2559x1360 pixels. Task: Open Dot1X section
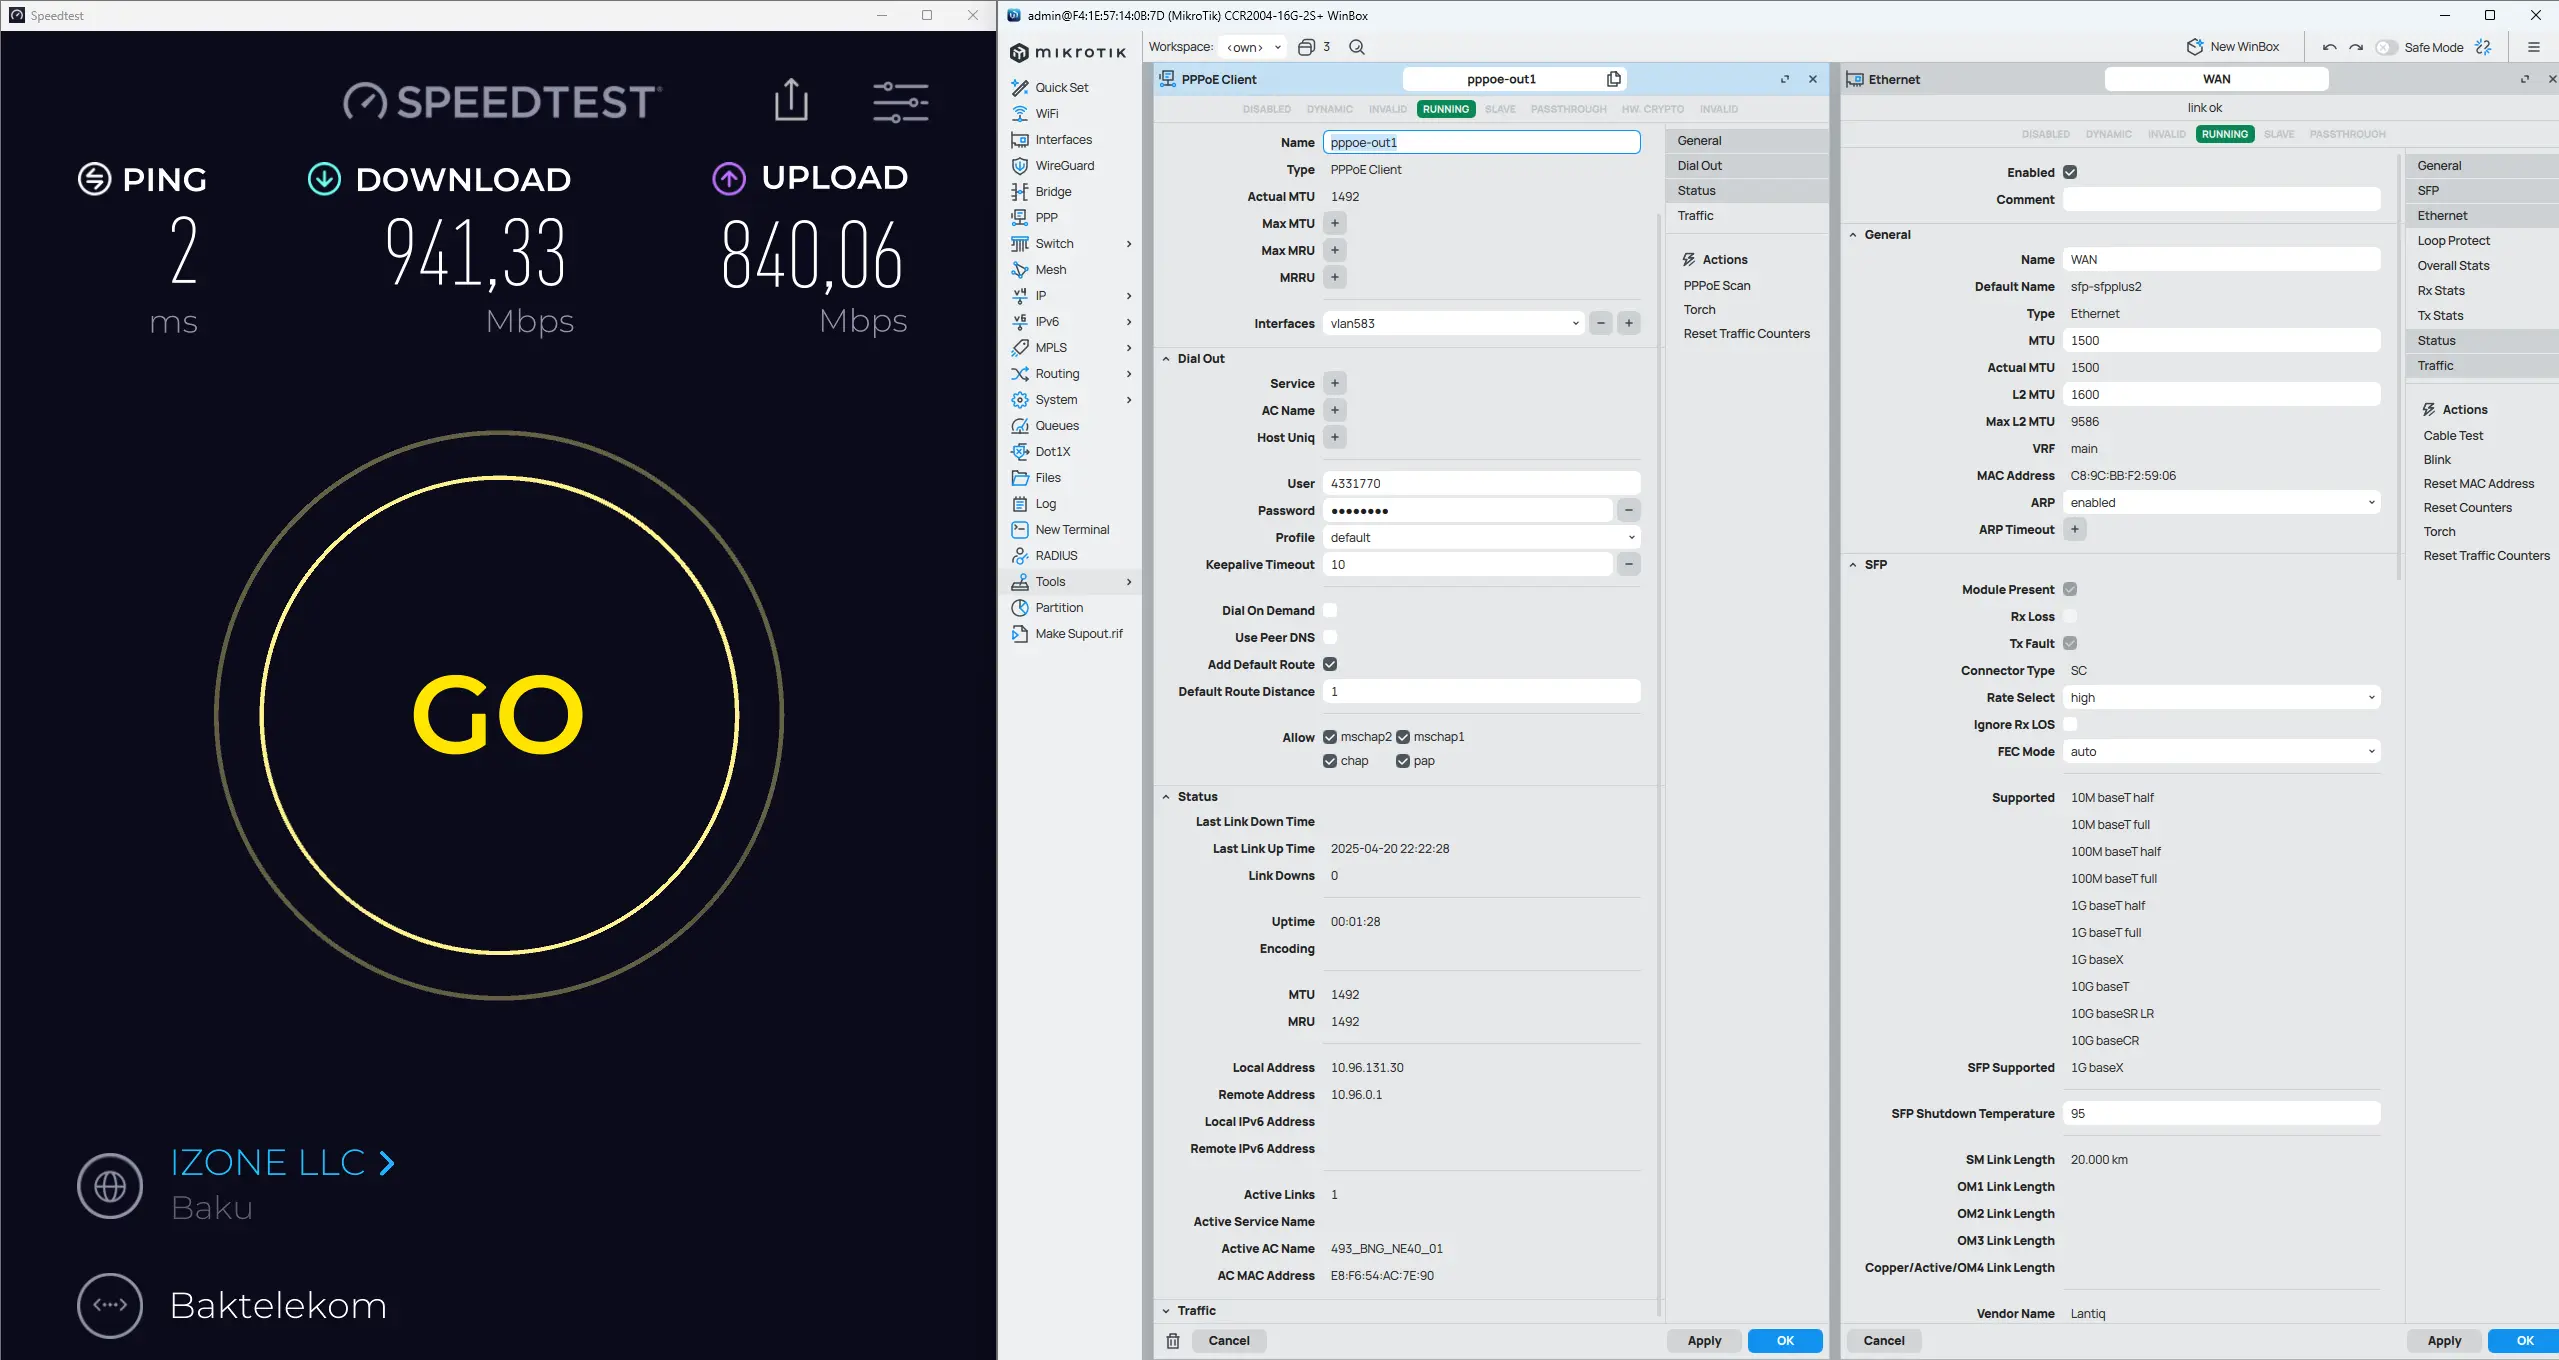1052,451
